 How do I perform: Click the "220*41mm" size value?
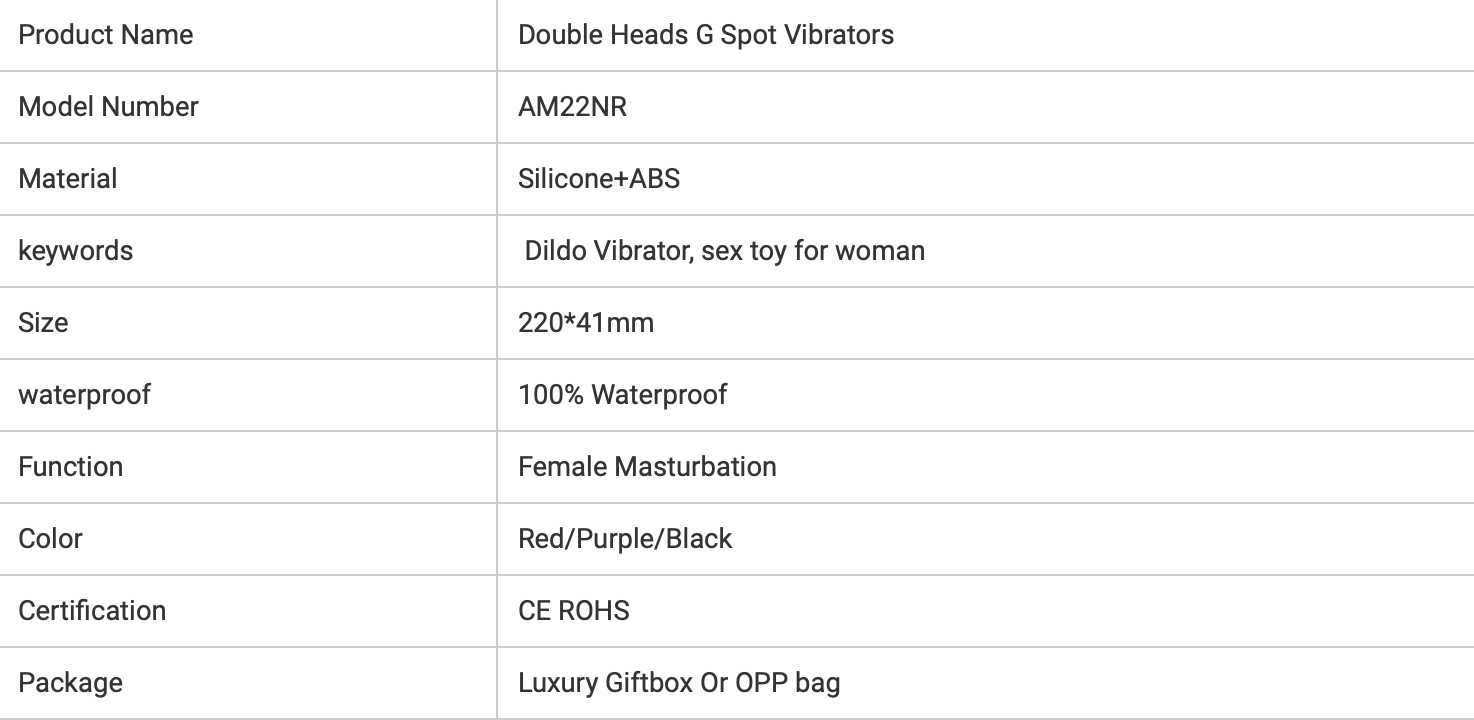point(585,323)
